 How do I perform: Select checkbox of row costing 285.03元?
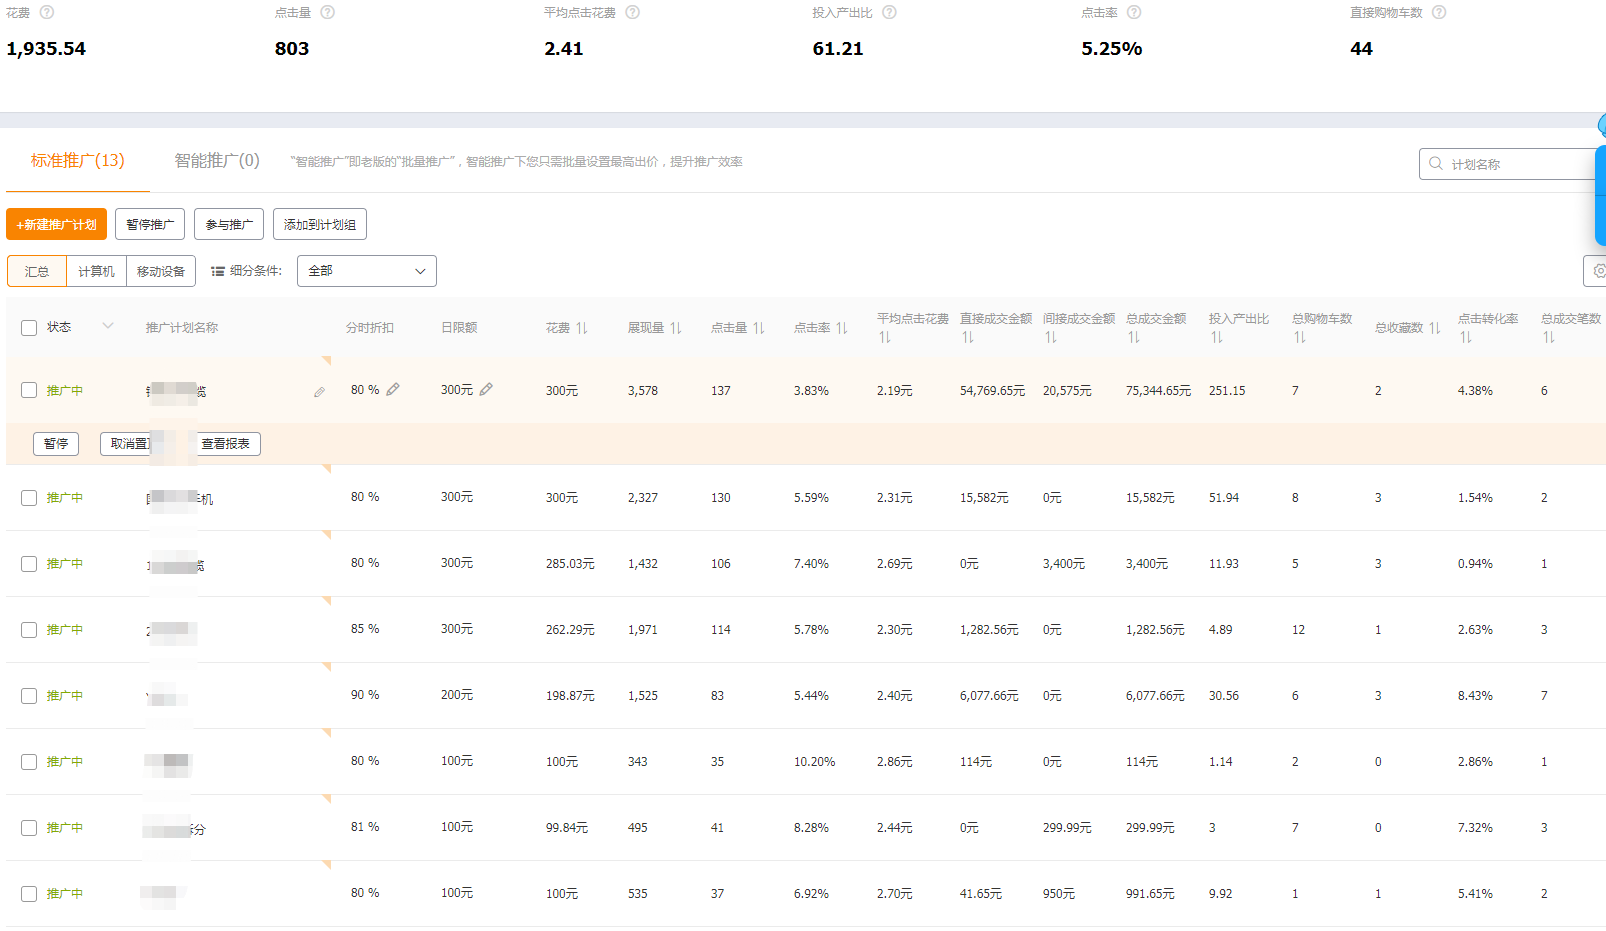[x=29, y=564]
